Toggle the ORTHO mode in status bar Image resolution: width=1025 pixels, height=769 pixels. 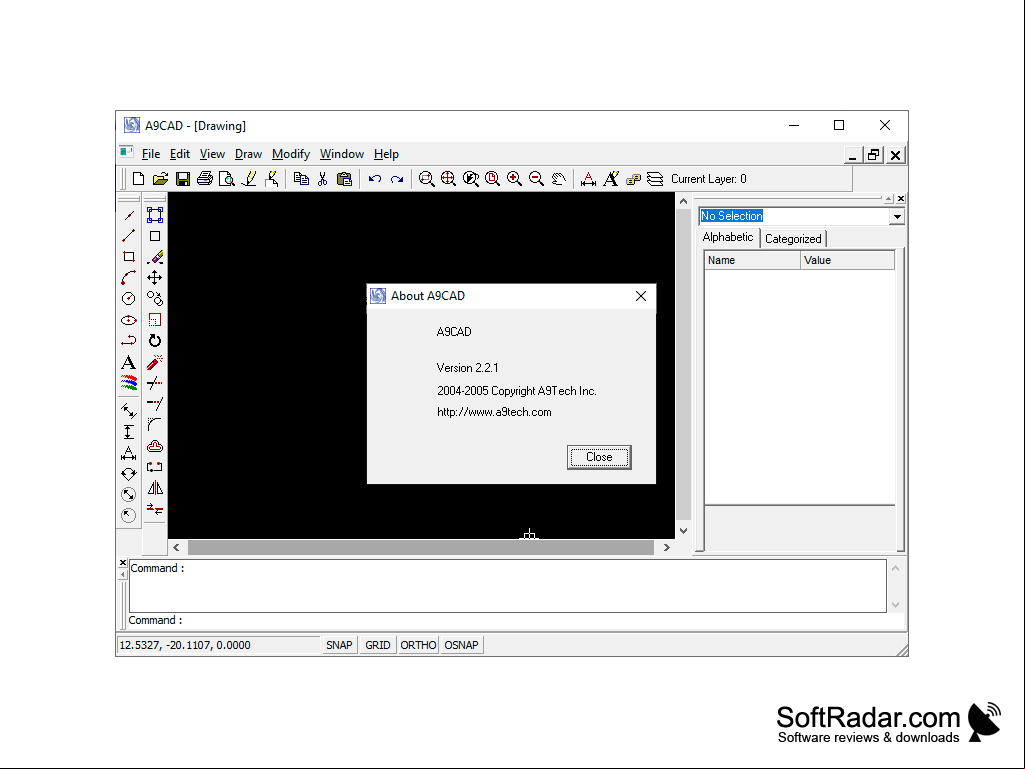[418, 645]
